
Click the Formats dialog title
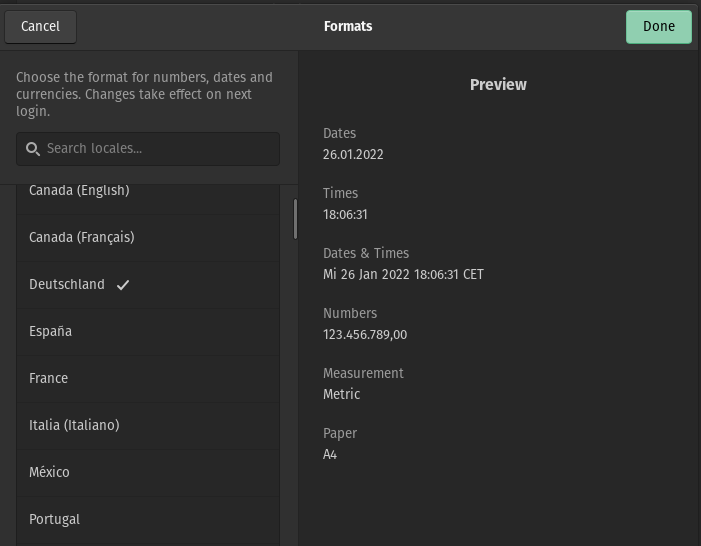click(x=348, y=26)
